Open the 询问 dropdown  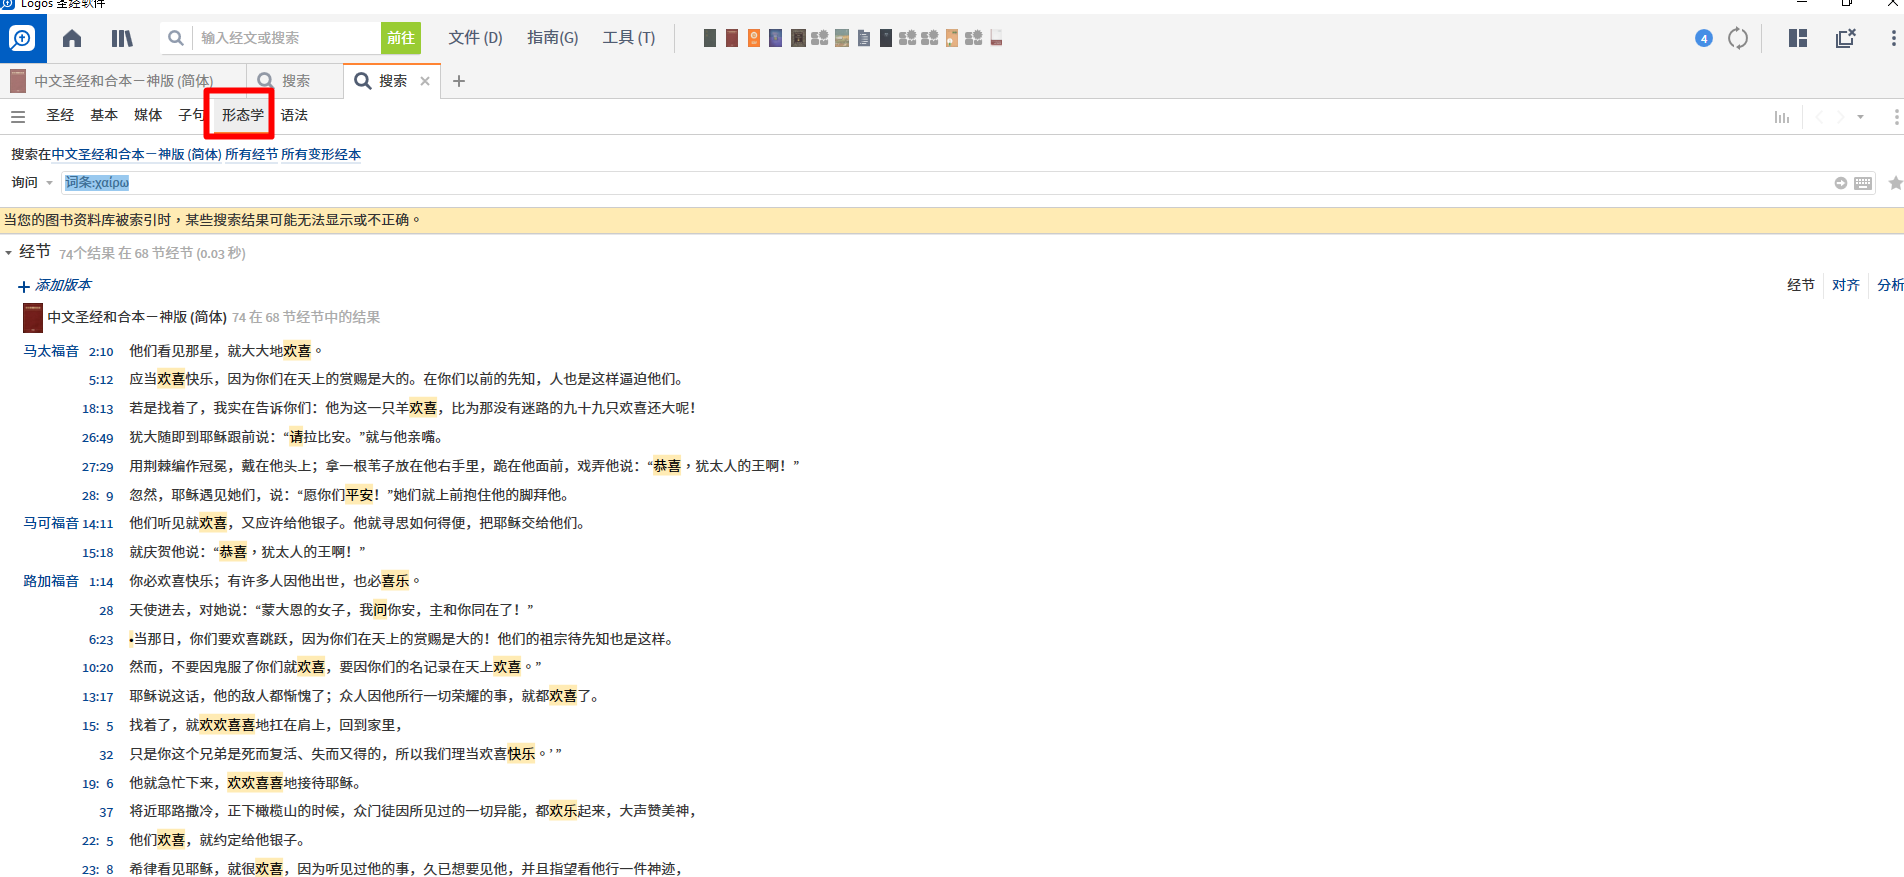(x=32, y=182)
